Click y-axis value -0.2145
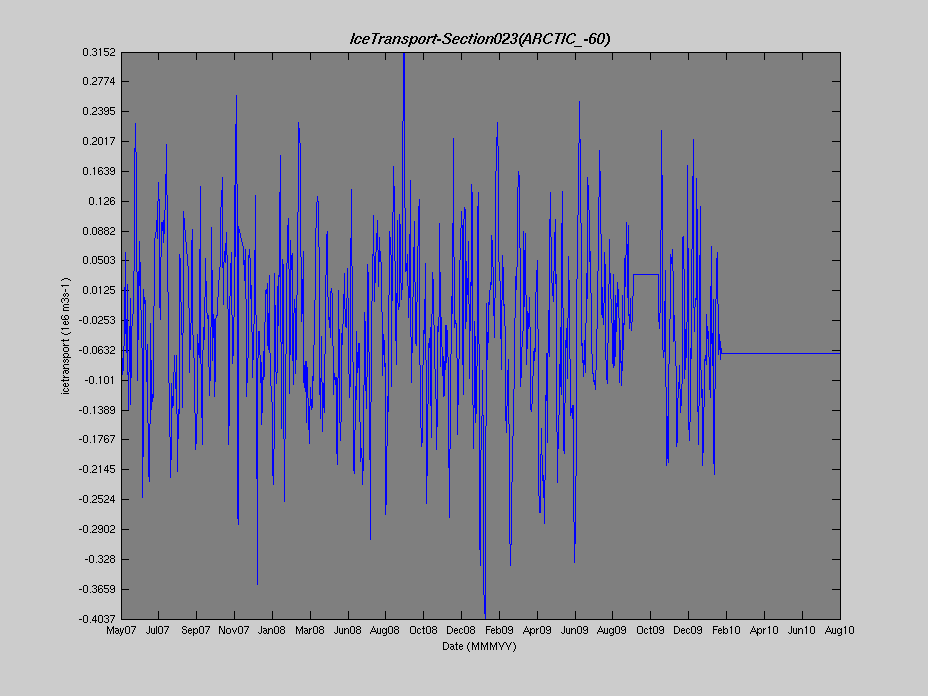 97,469
